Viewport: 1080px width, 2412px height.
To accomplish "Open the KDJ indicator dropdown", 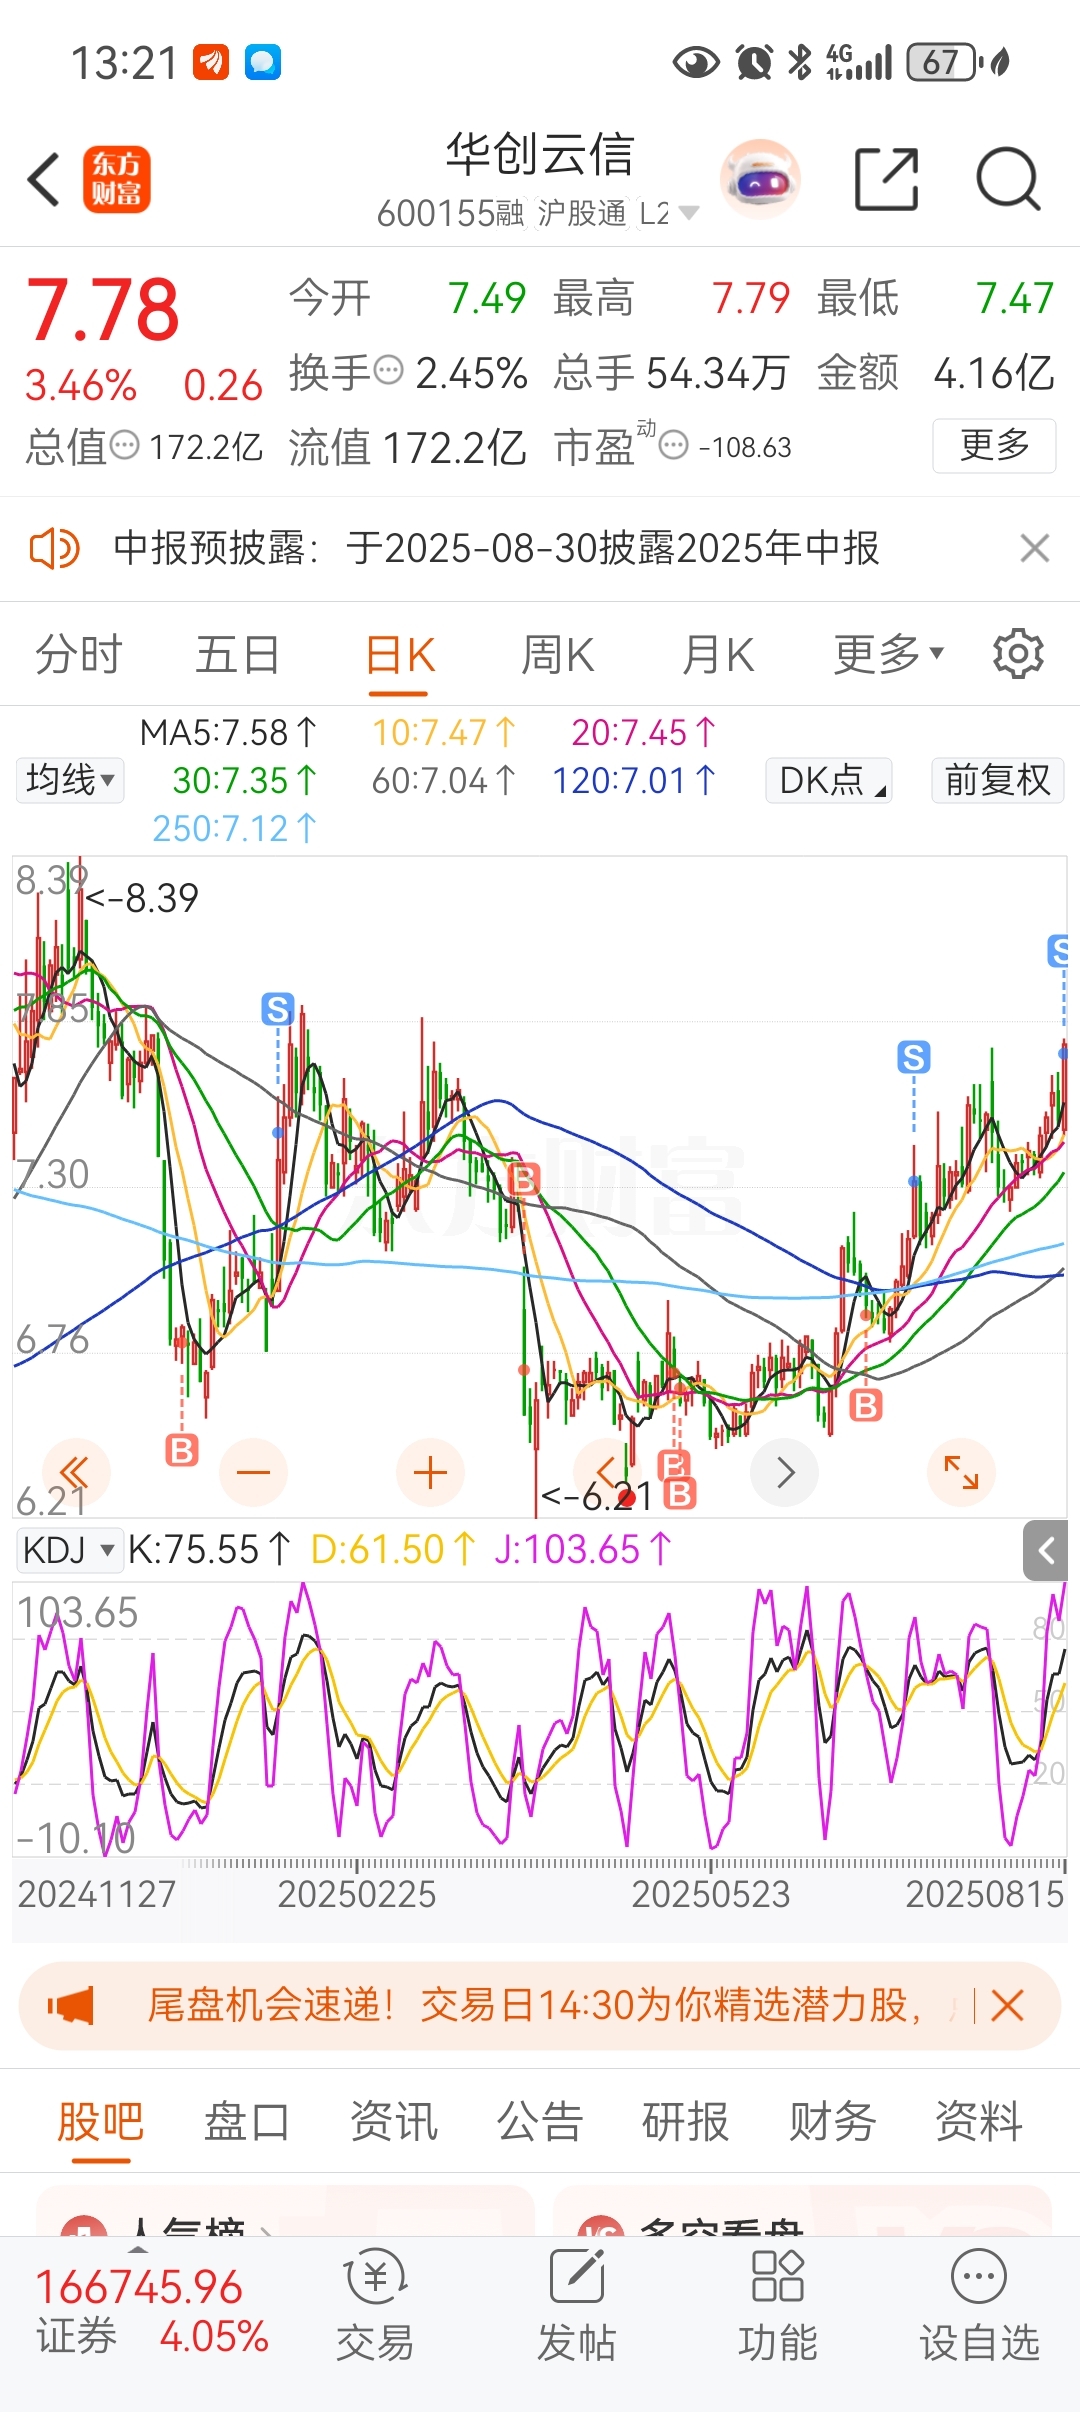I will 70,1550.
